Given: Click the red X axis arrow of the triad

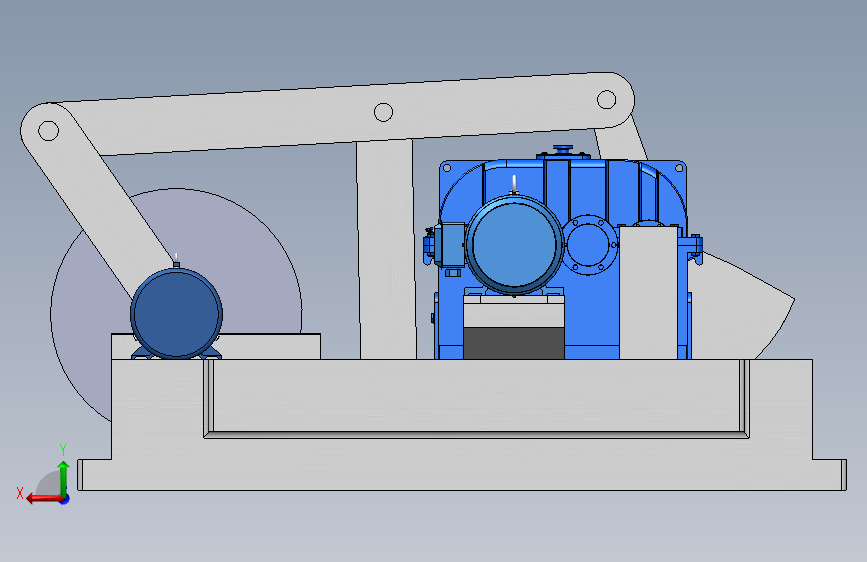Looking at the screenshot, I should 43,499.
